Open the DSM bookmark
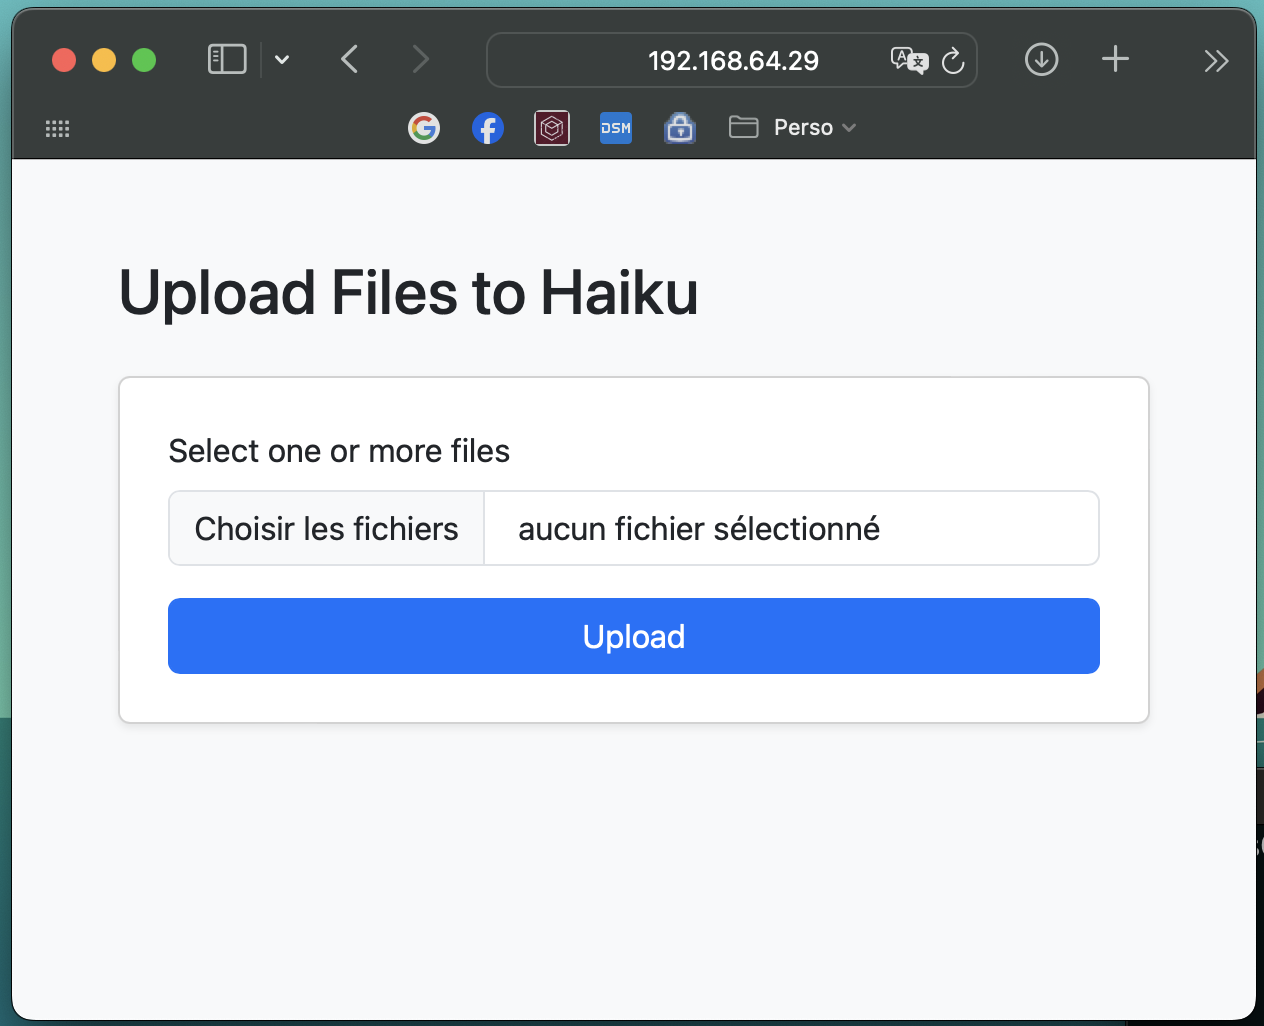 [x=616, y=128]
